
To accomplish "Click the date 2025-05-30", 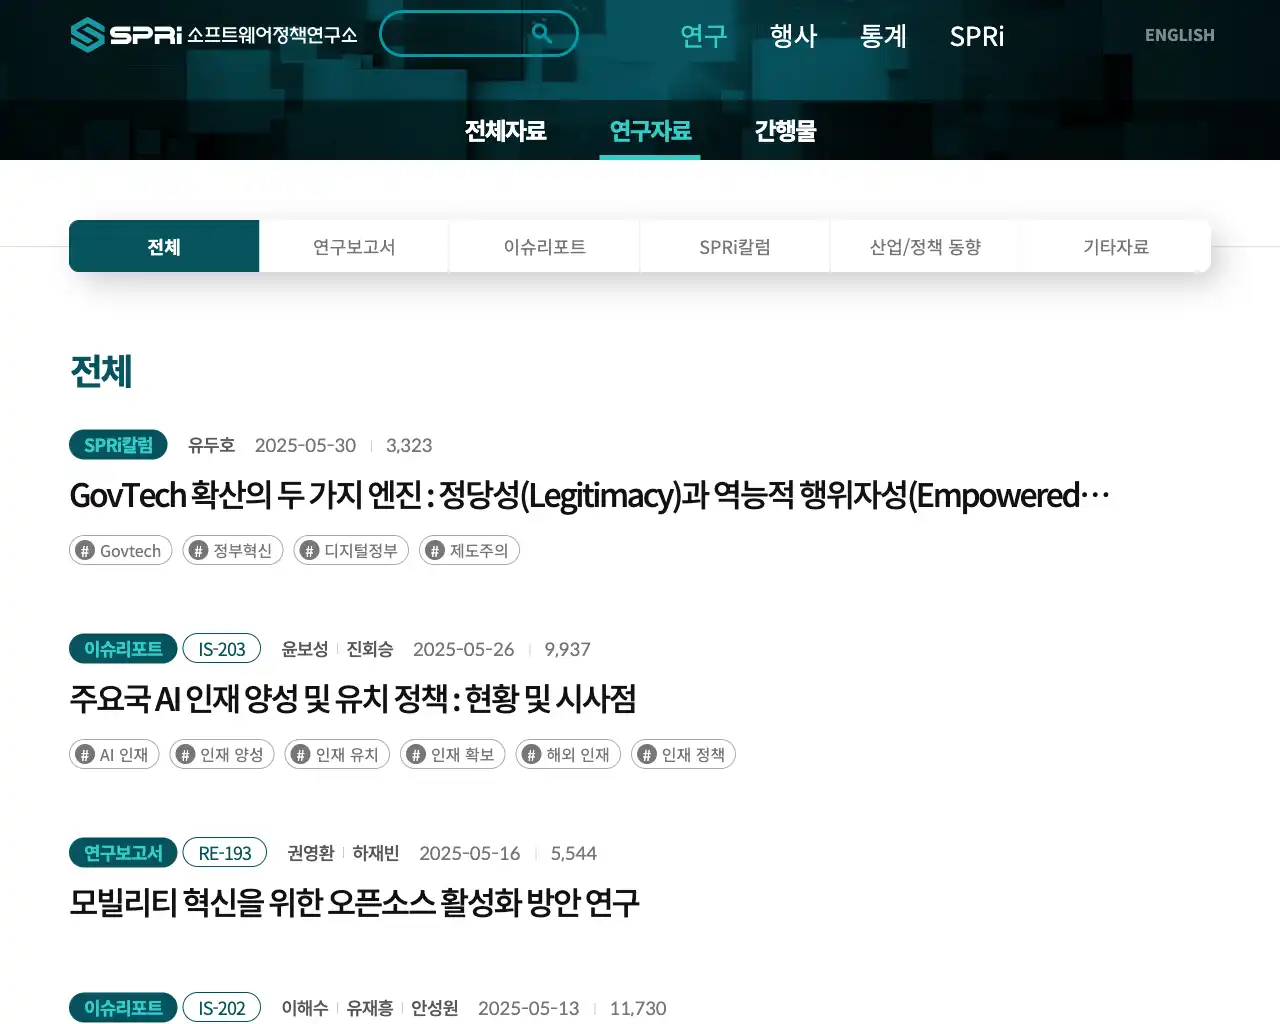I will click(x=305, y=445).
